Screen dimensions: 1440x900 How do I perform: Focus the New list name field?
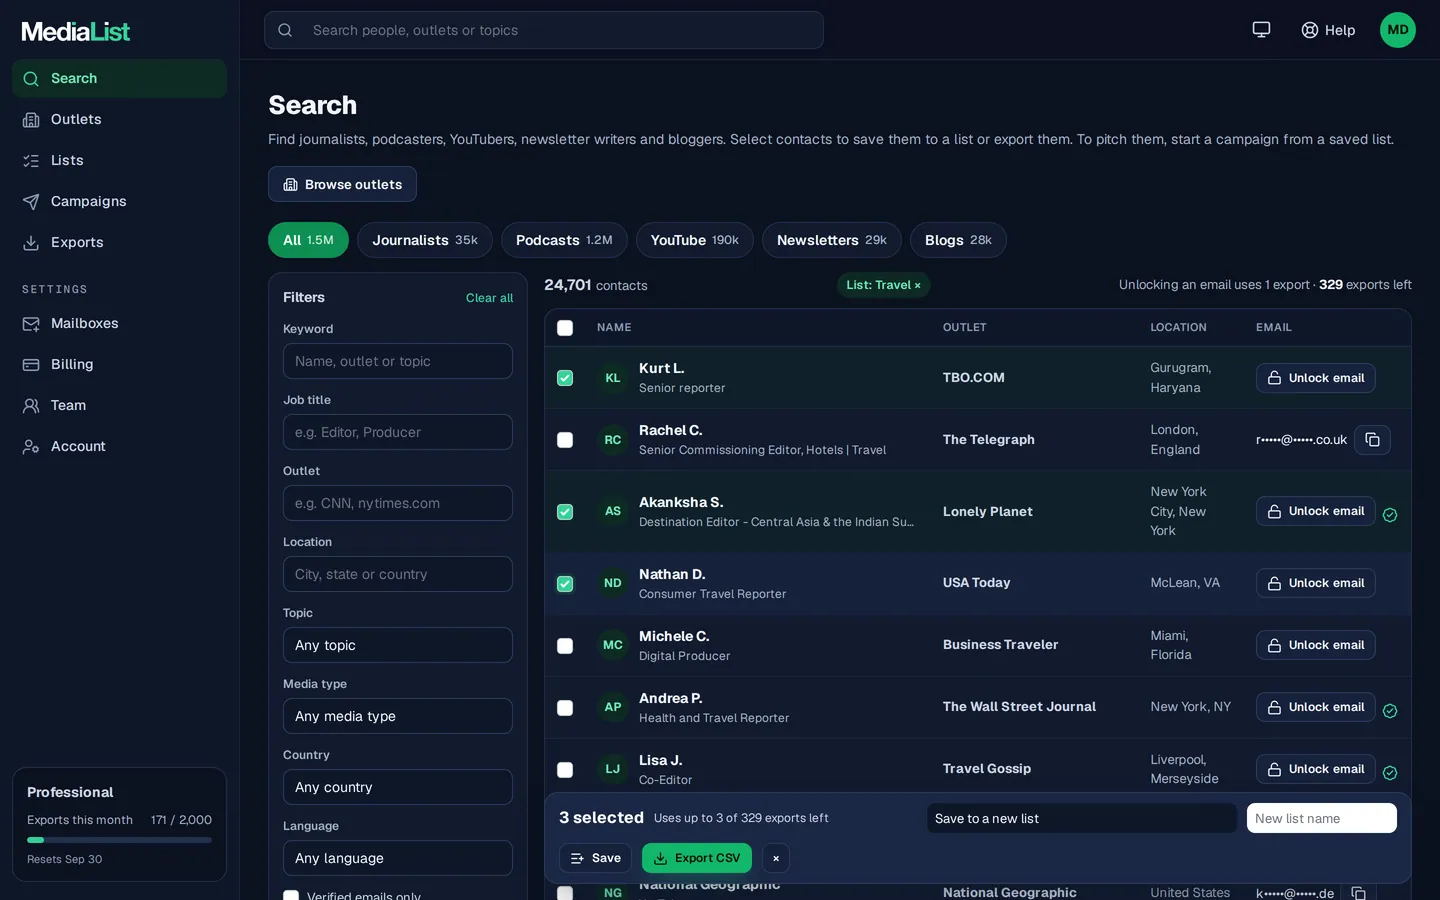1321,818
